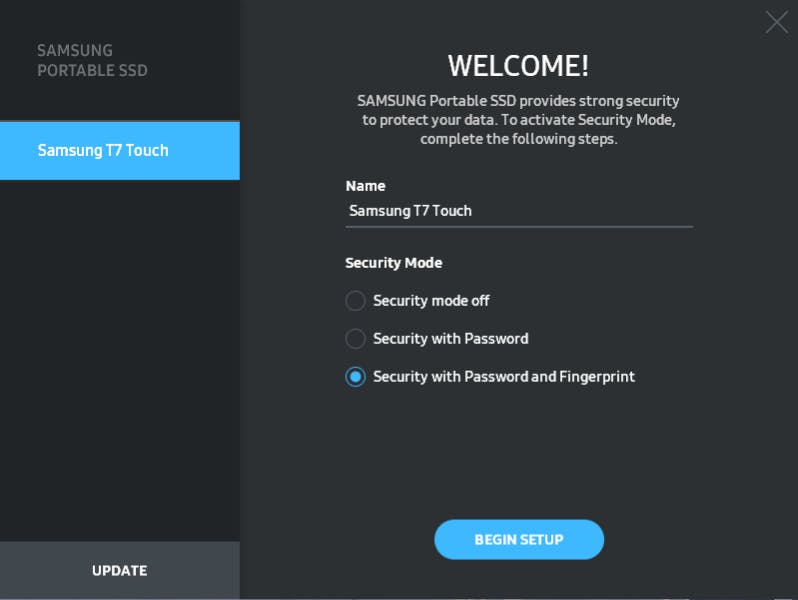The width and height of the screenshot is (798, 600).
Task: Click the underline beneath the Name field
Action: (x=518, y=226)
